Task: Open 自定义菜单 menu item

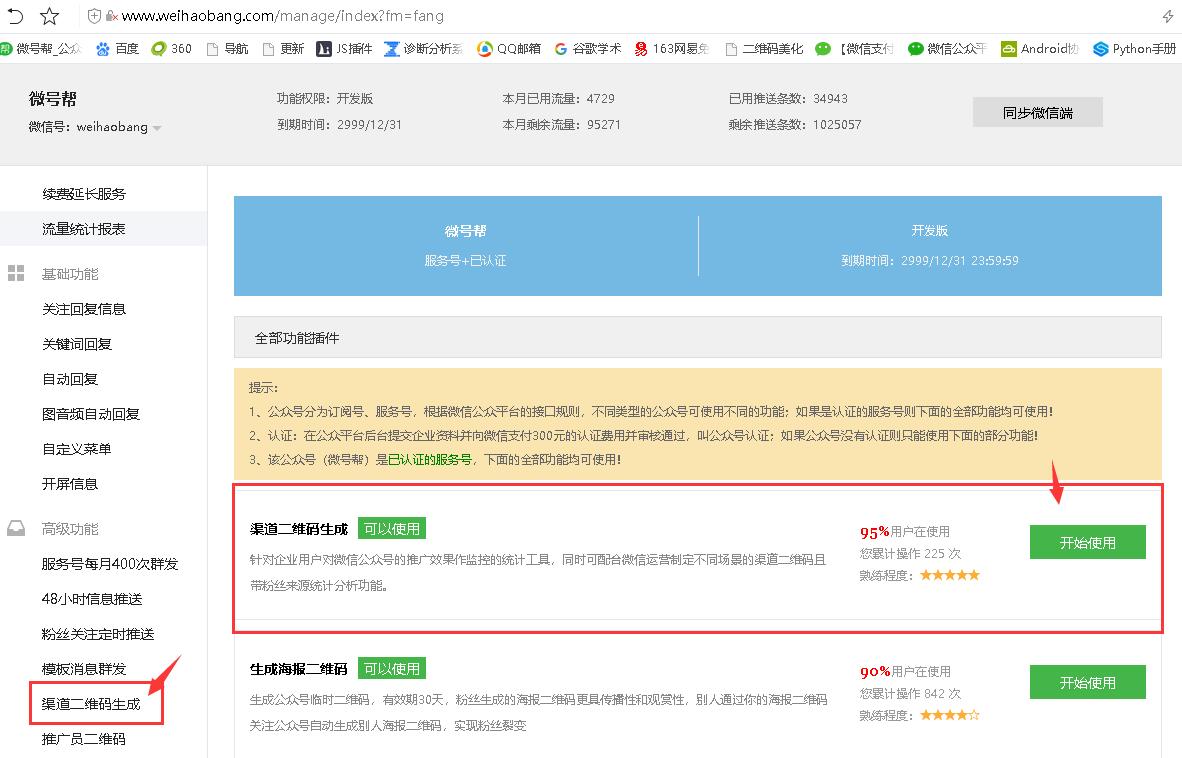Action: (x=77, y=448)
